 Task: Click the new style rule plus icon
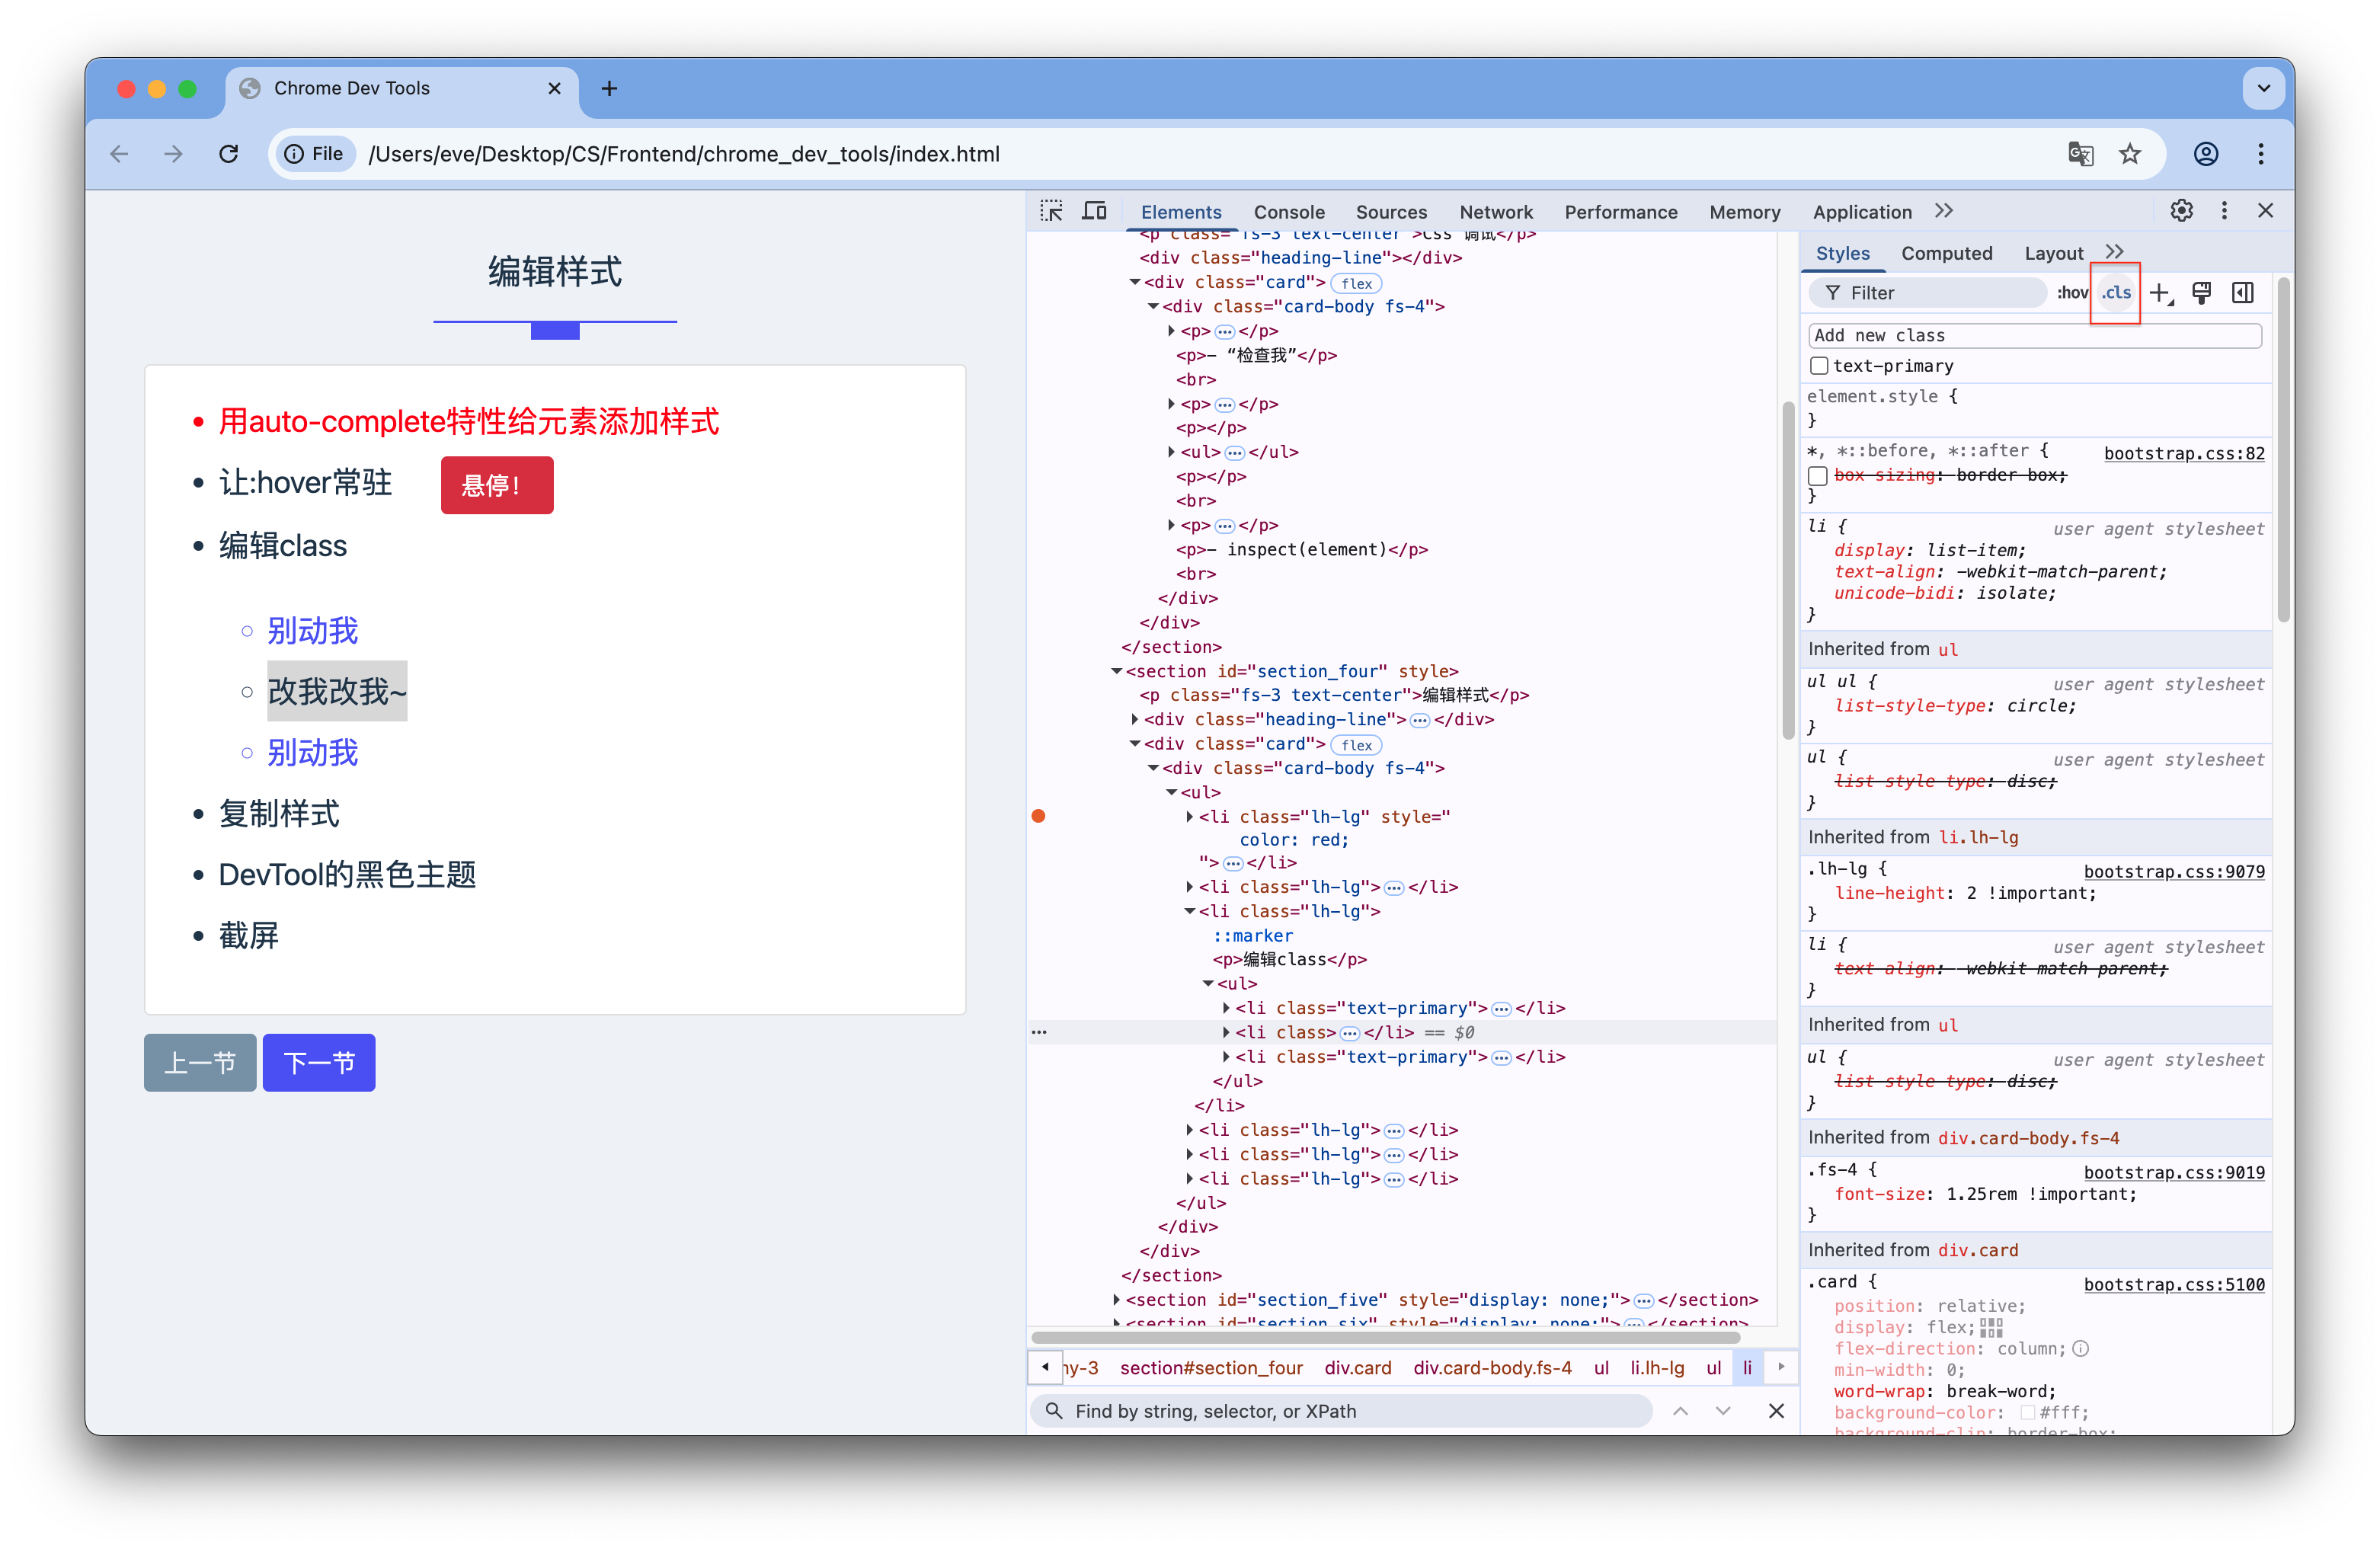point(2159,293)
